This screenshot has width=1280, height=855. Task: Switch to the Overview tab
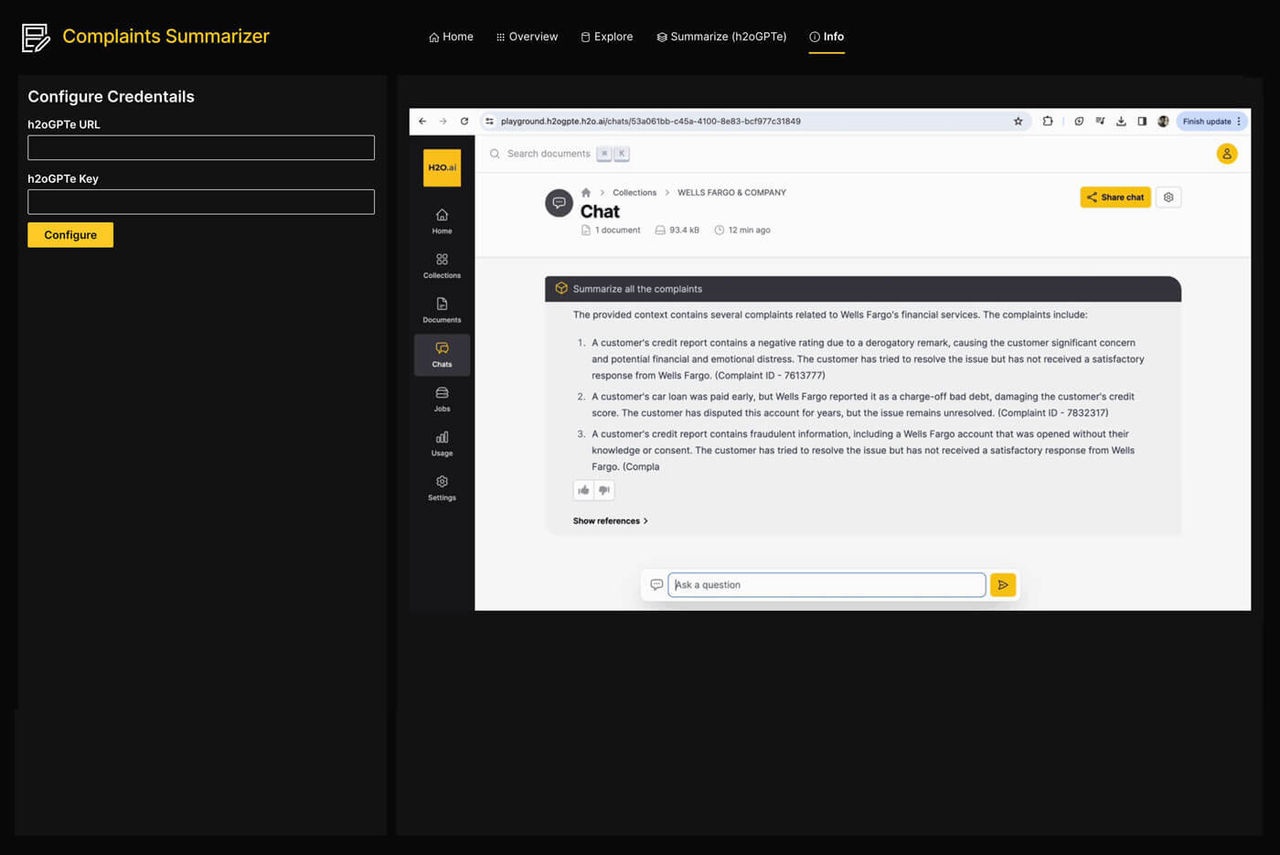point(526,36)
